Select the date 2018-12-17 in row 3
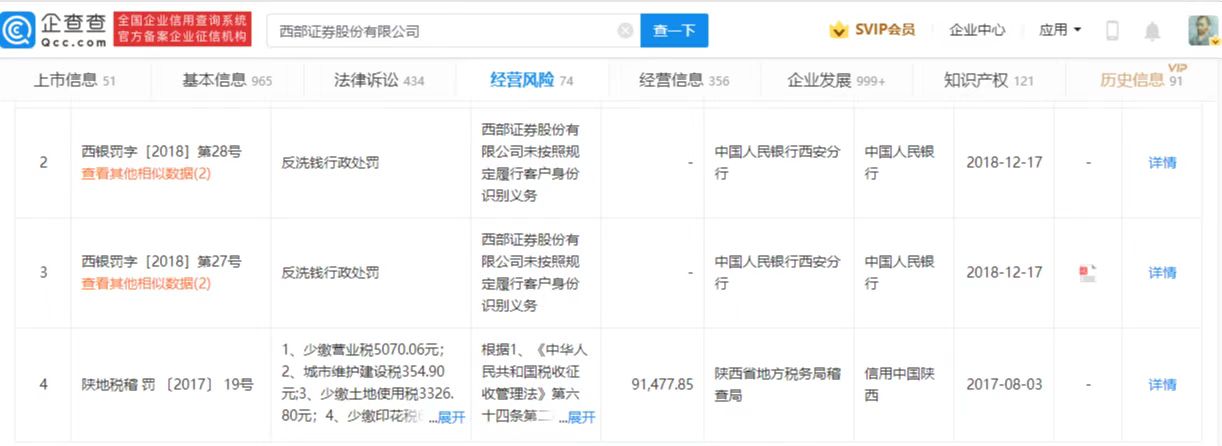The height and width of the screenshot is (446, 1222). click(x=1004, y=272)
